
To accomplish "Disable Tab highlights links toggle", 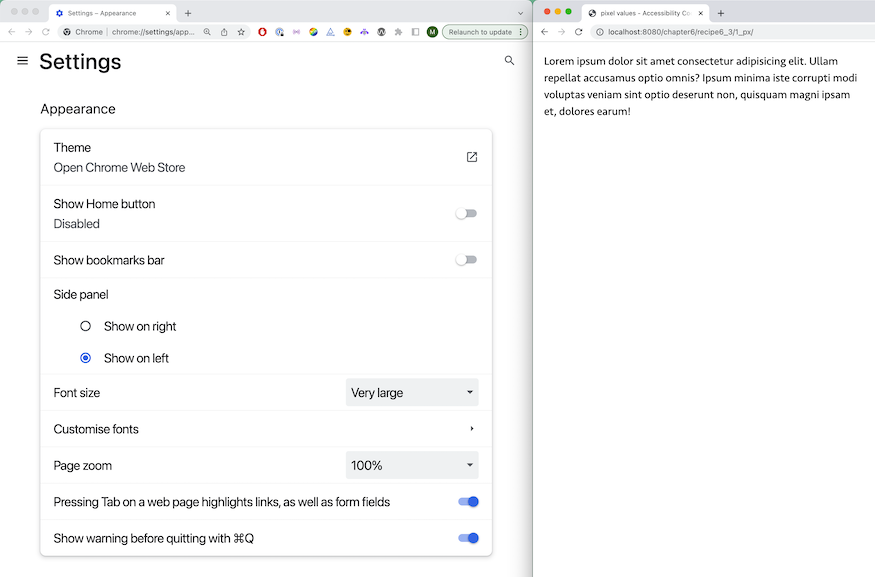I will tap(468, 502).
